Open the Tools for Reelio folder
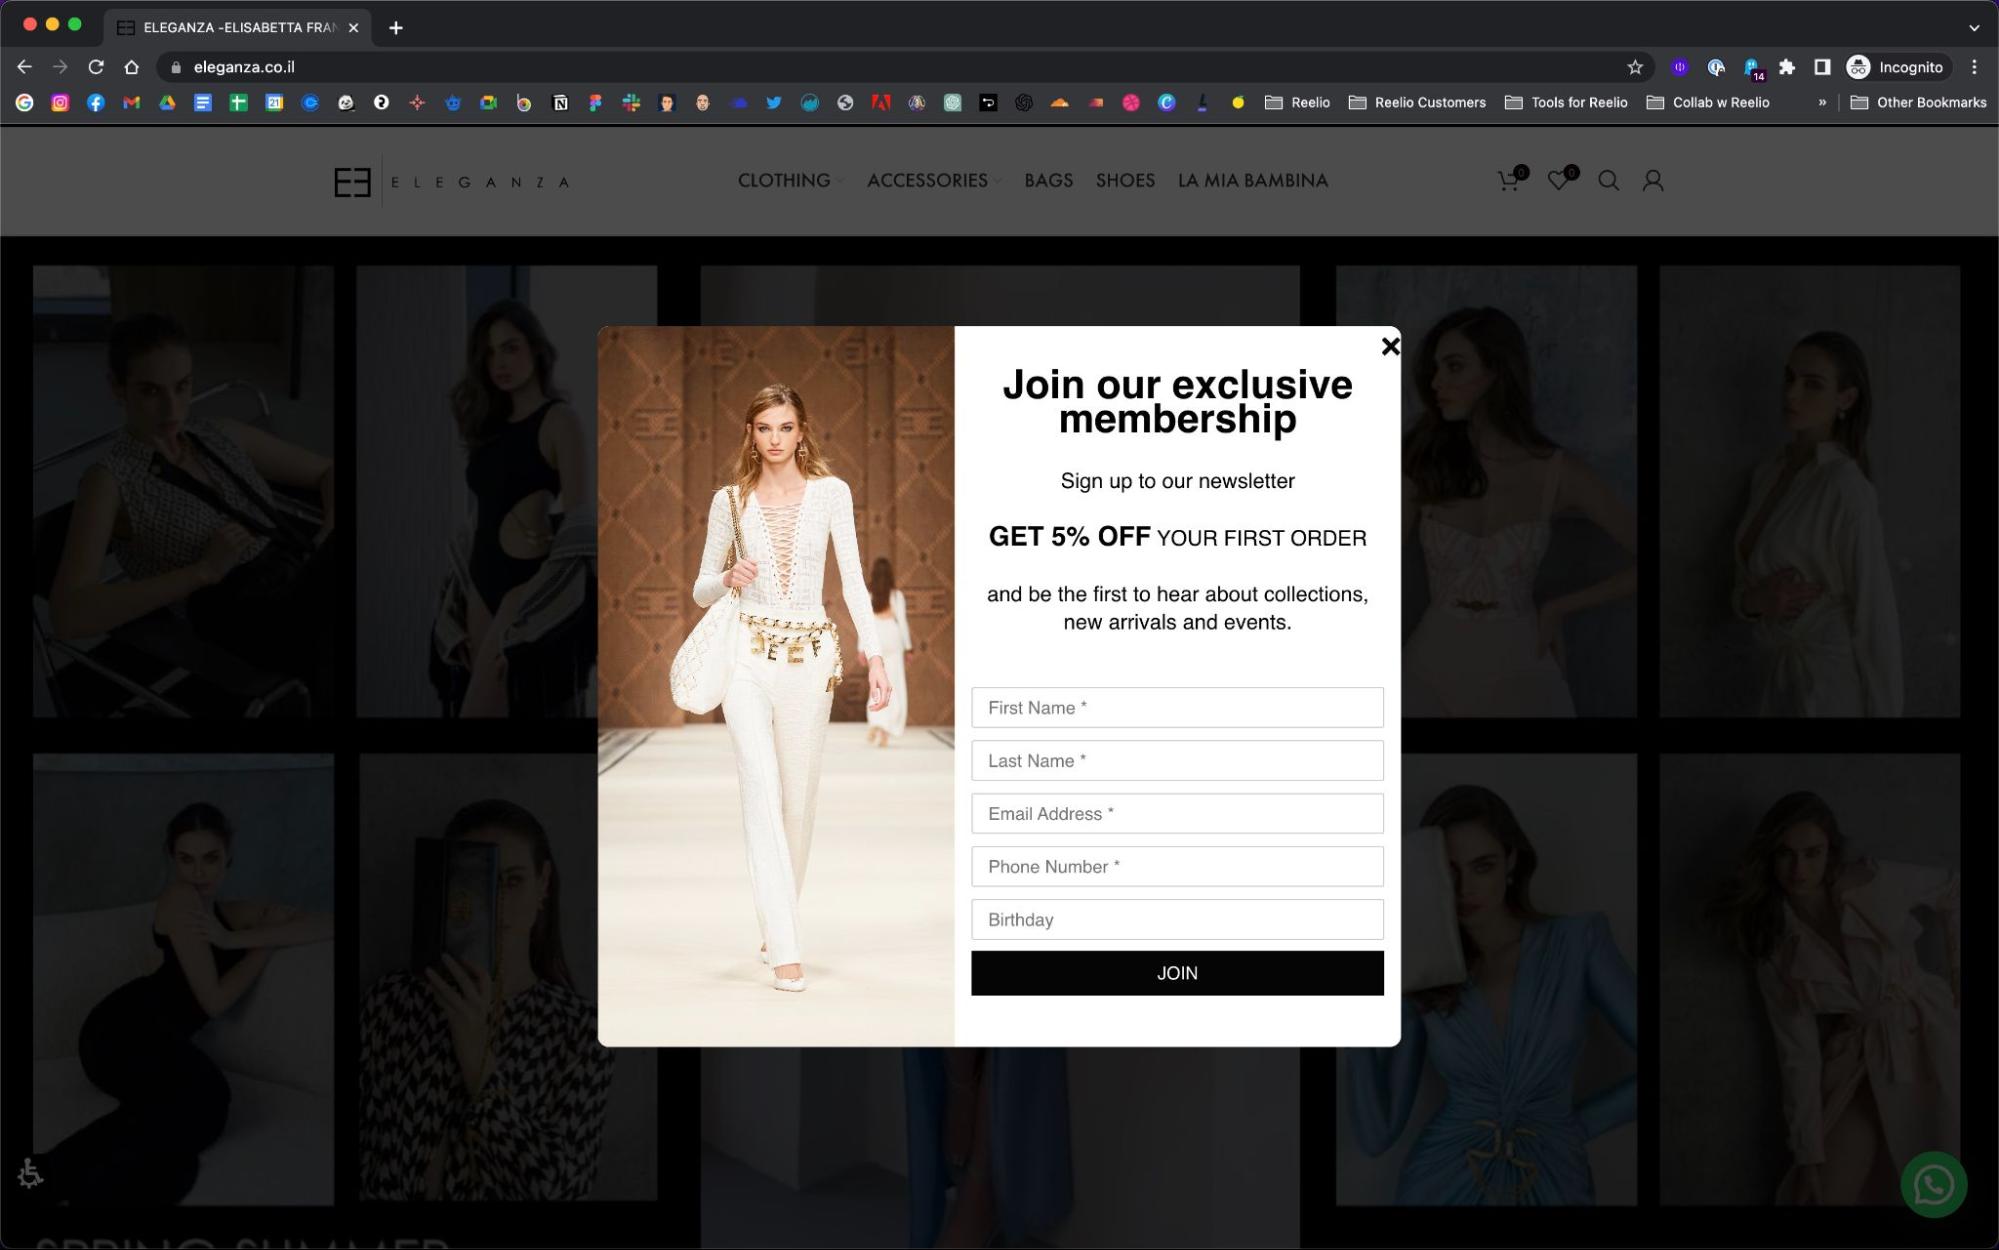This screenshot has height=1250, width=1999. [x=1566, y=102]
